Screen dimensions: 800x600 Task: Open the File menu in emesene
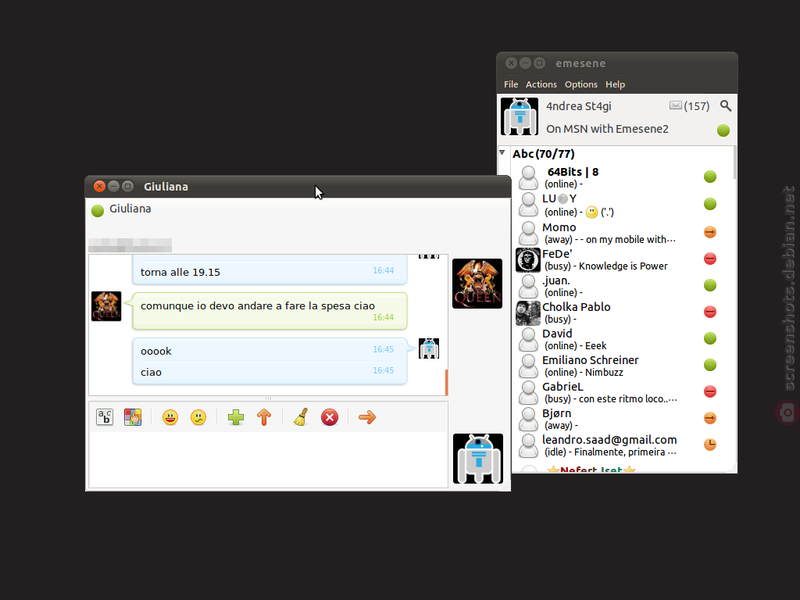tap(511, 84)
